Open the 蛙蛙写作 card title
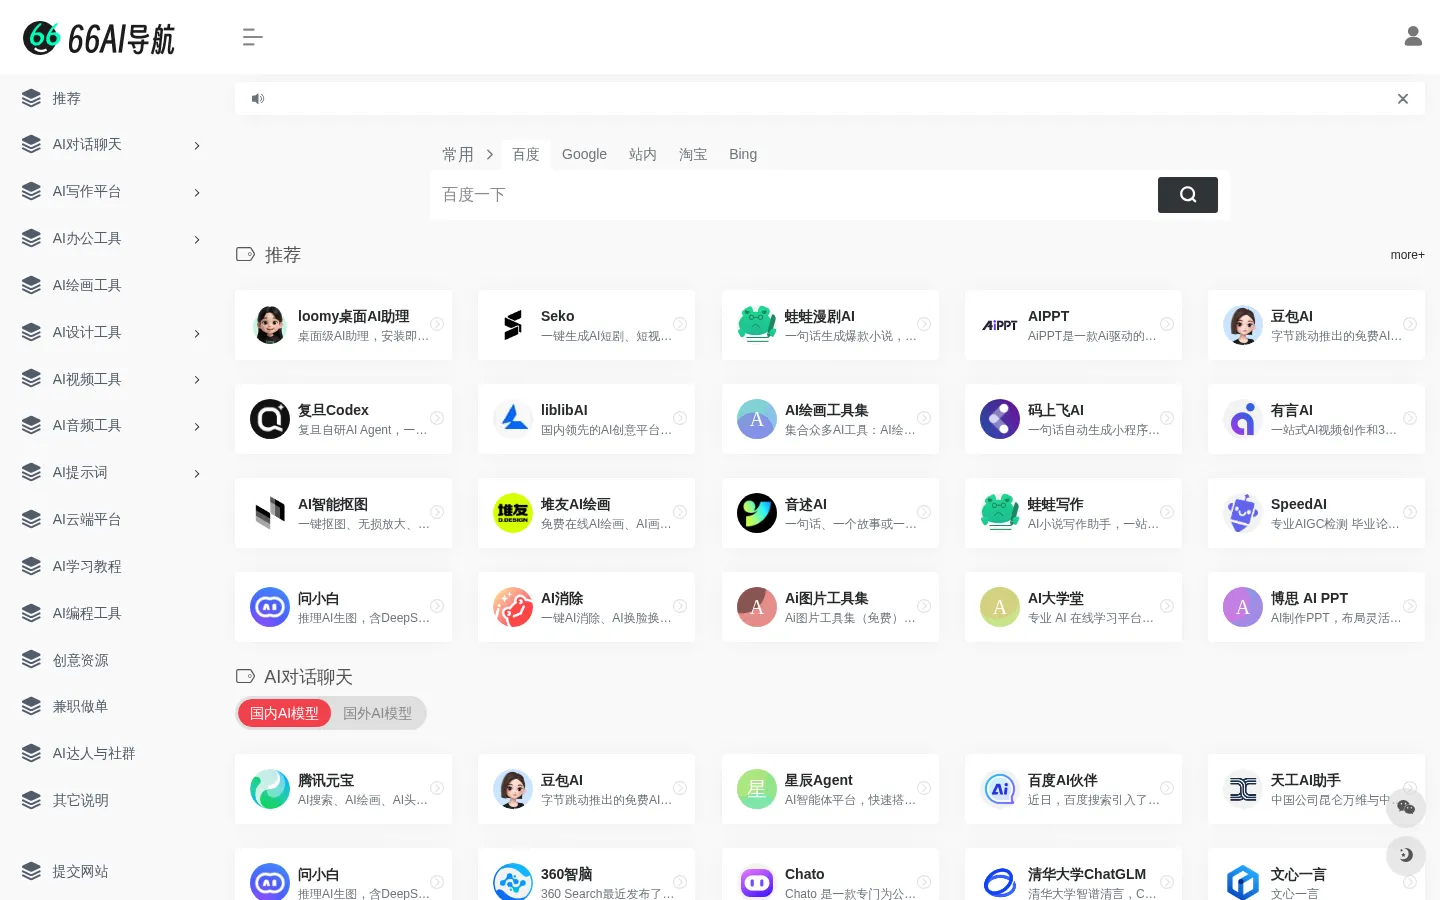This screenshot has width=1440, height=900. (1056, 504)
